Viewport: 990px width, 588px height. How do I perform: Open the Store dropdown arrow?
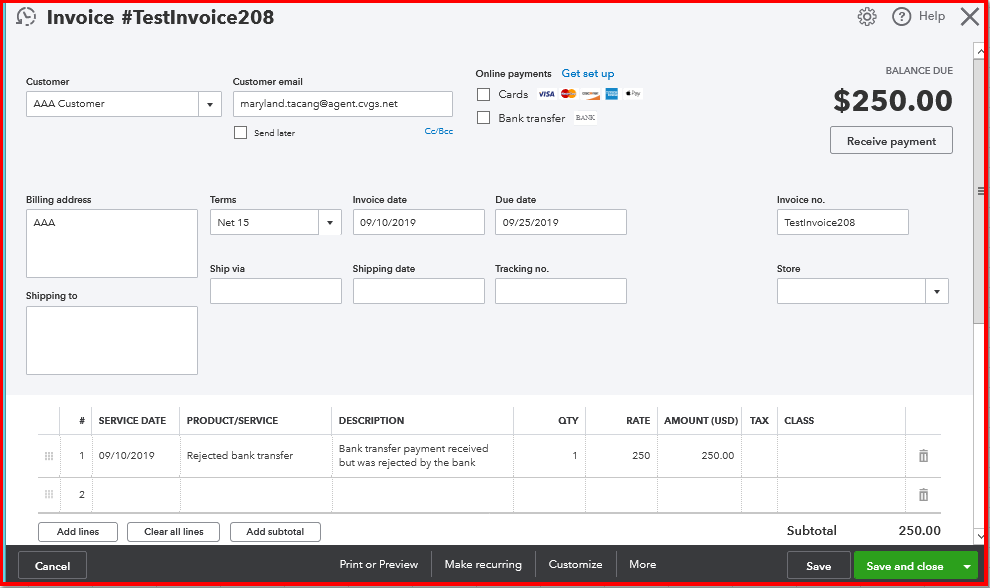pos(937,291)
